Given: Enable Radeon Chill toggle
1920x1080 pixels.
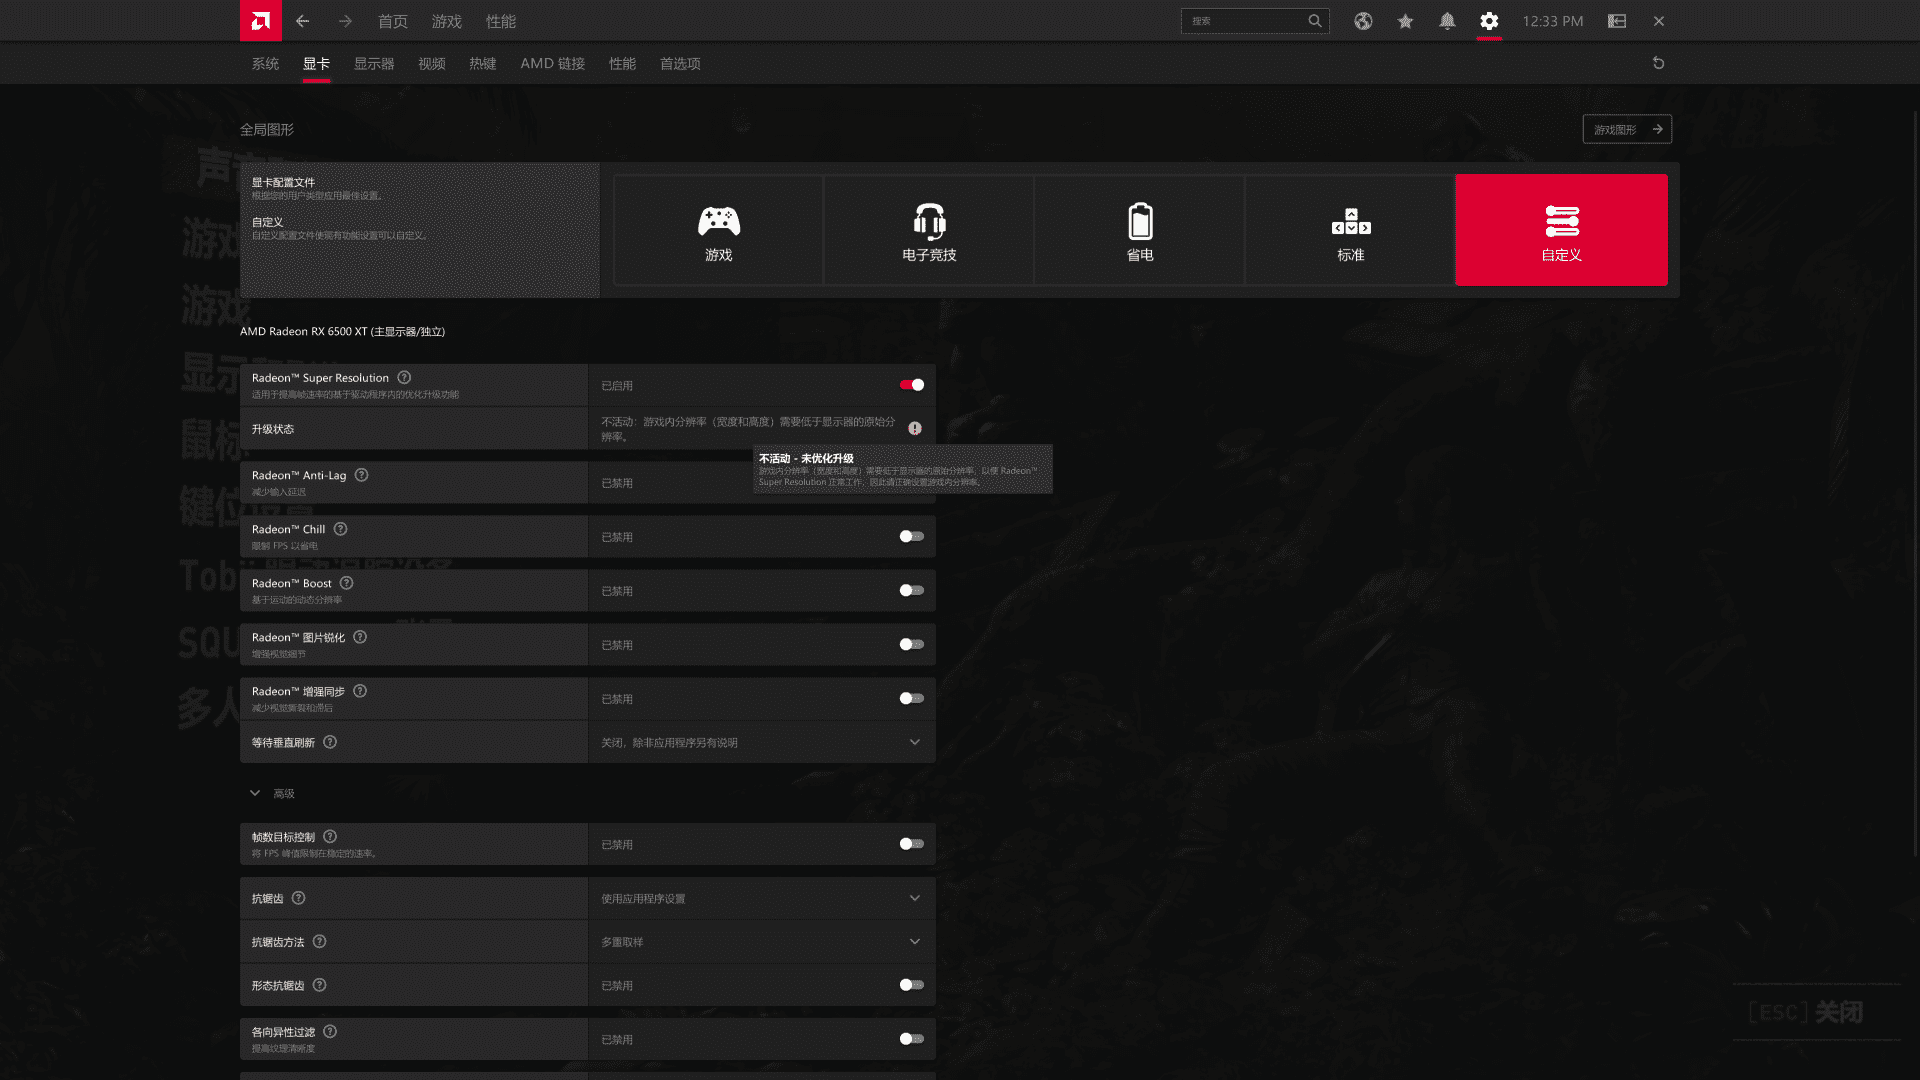Looking at the screenshot, I should pos(911,537).
